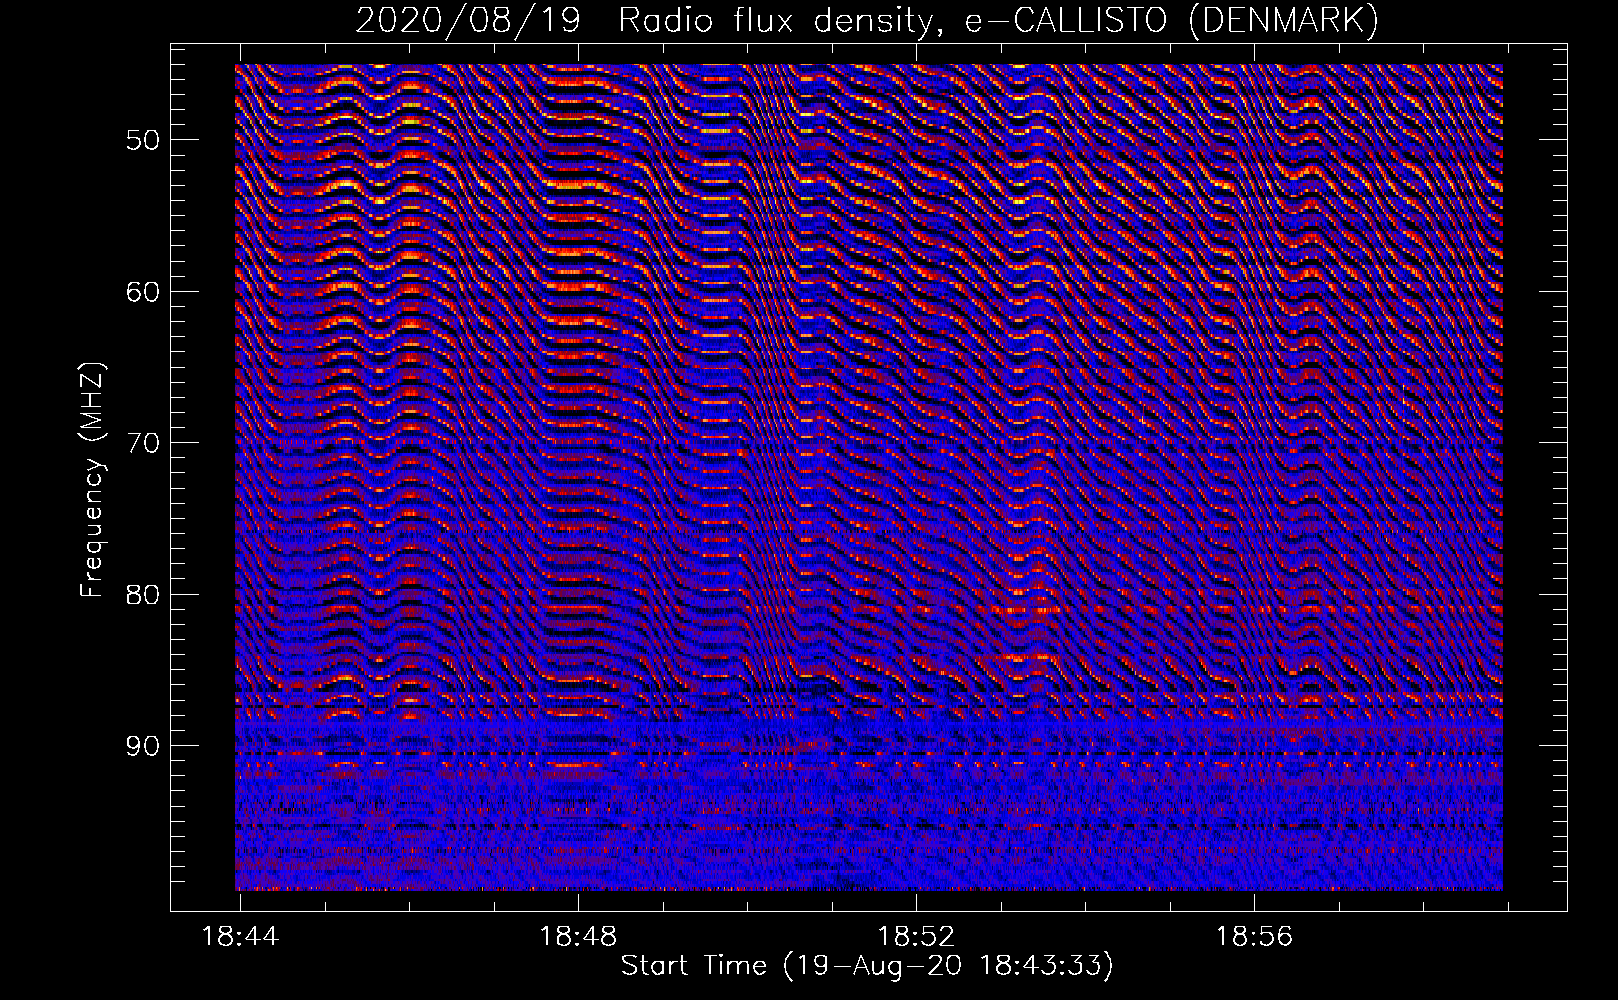Click the 90 frequency tick label
The image size is (1618, 1000).
tap(142, 747)
